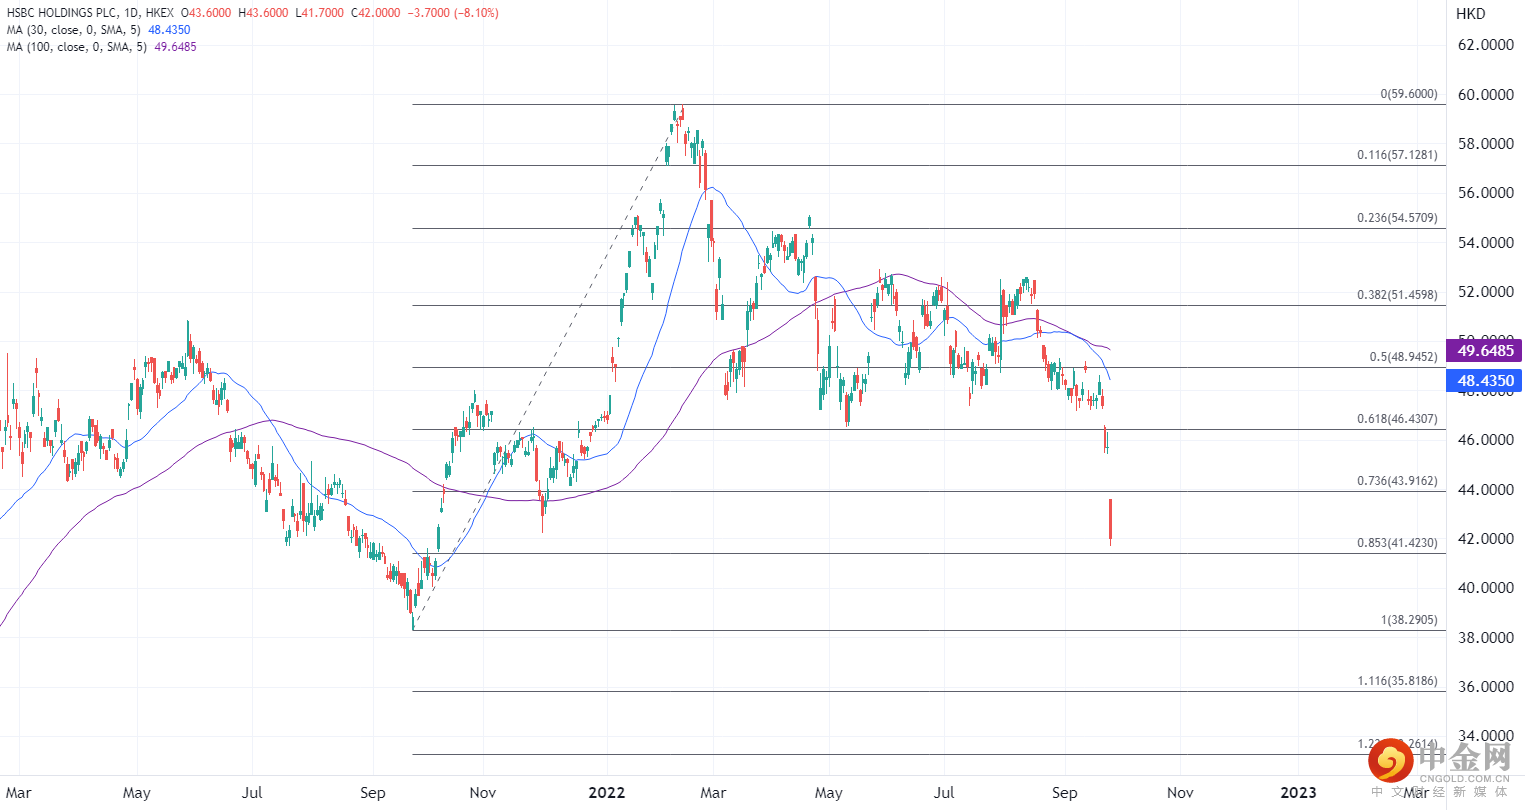Click the 58.0000 price axis label

[1485, 144]
